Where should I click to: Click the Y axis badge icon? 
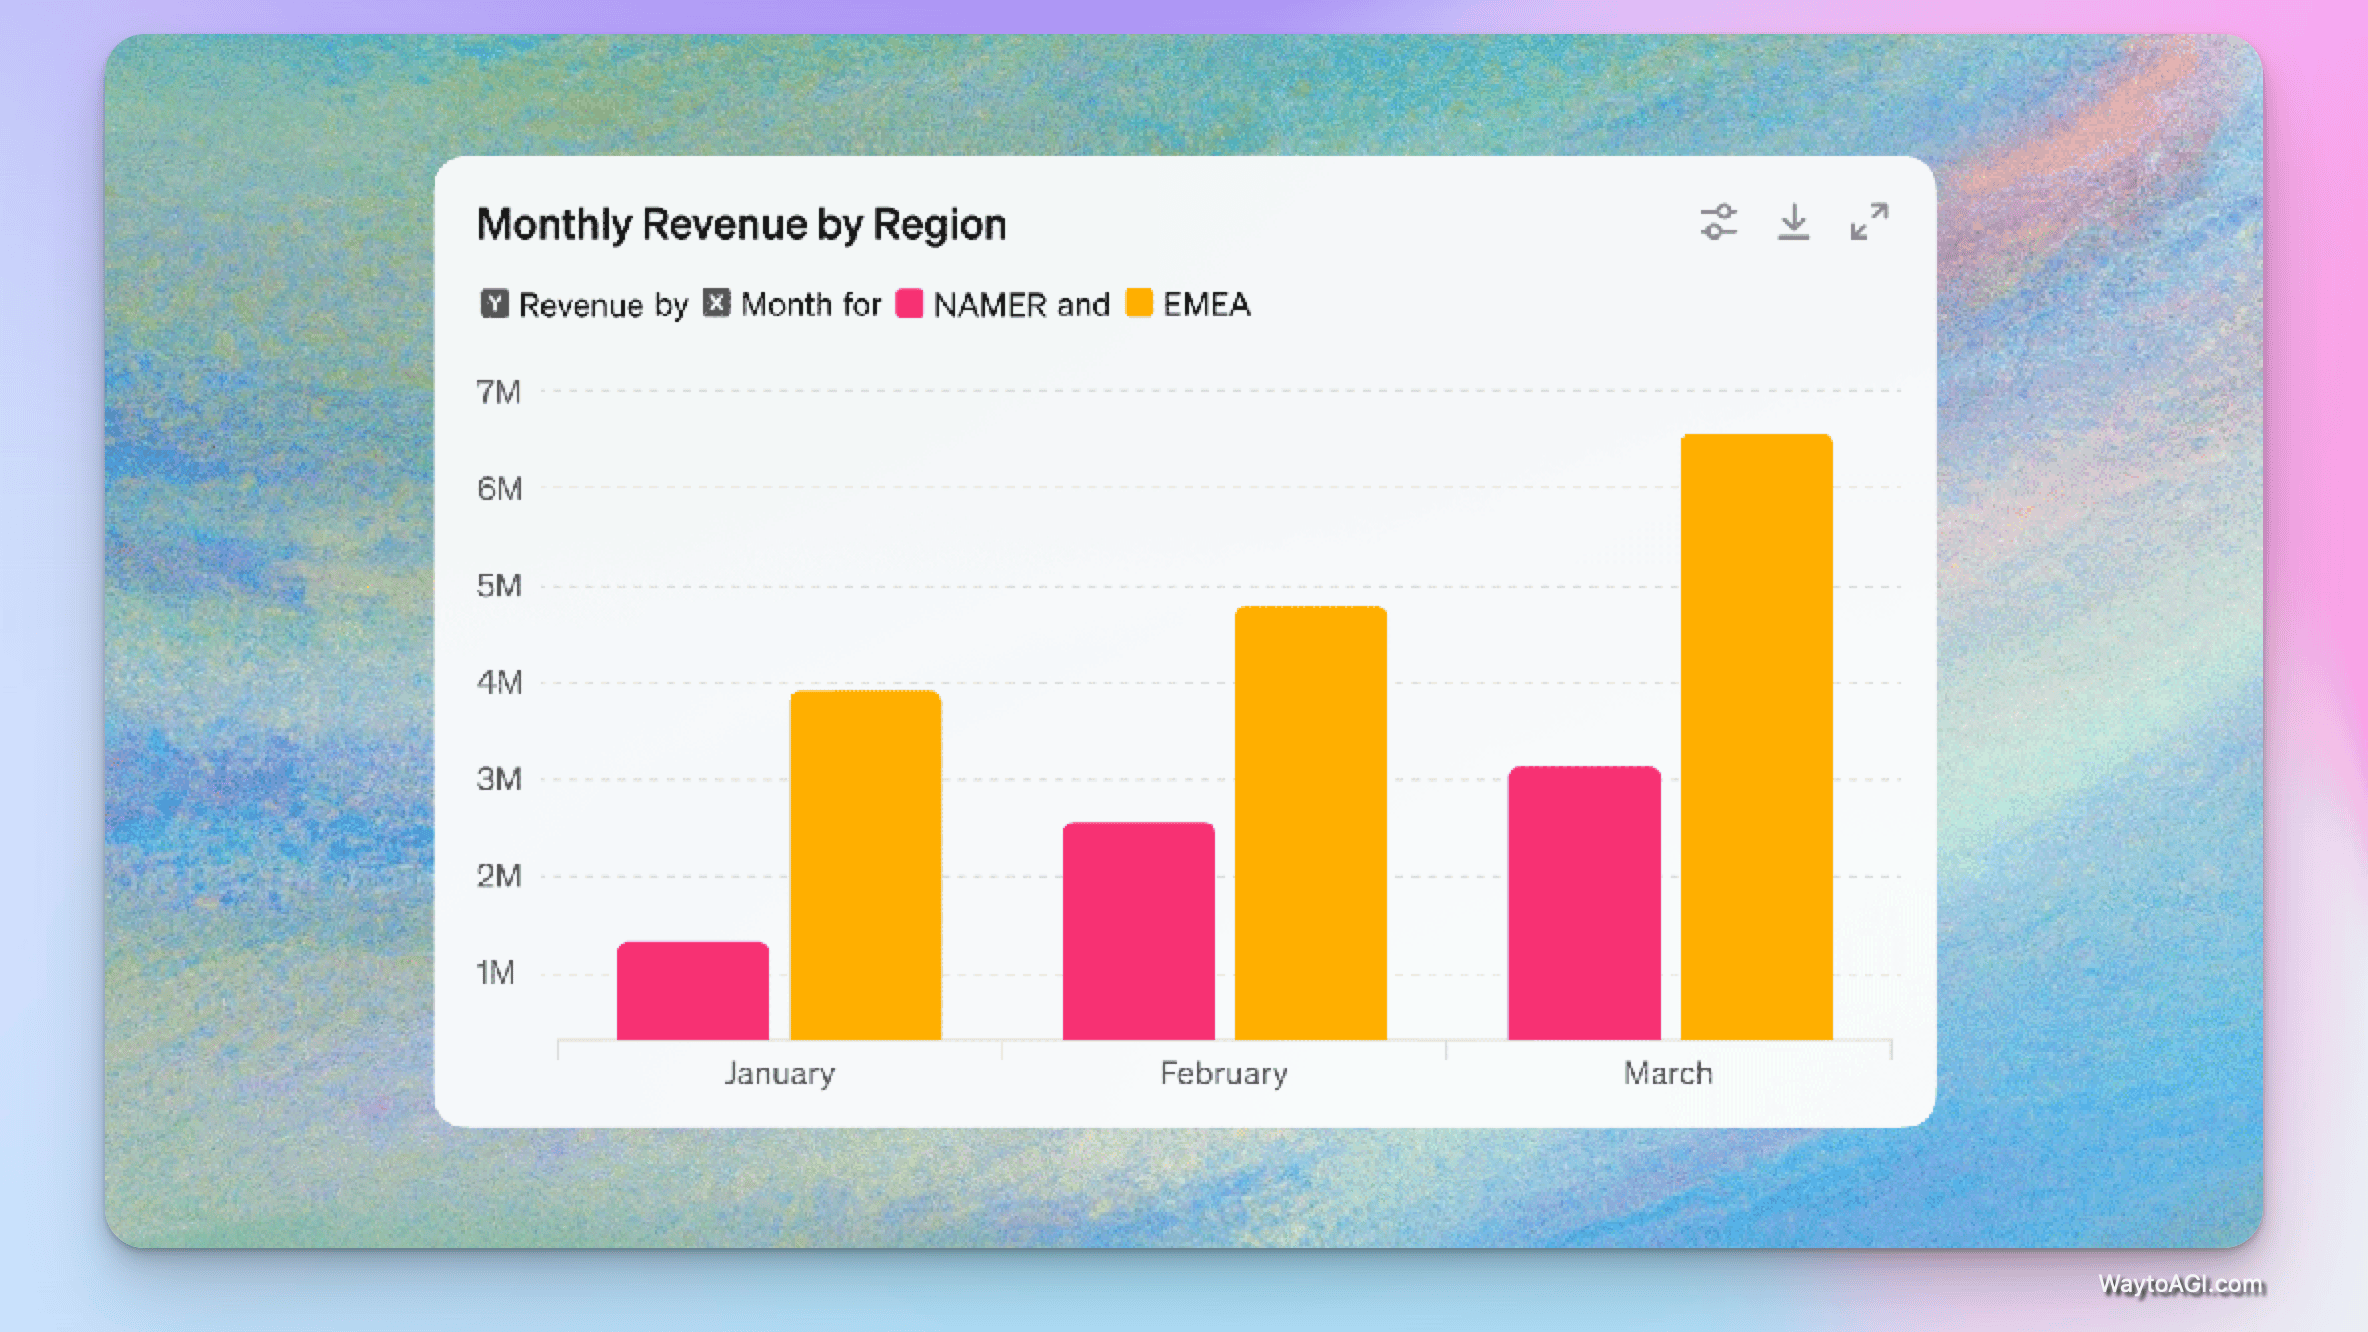tap(494, 303)
